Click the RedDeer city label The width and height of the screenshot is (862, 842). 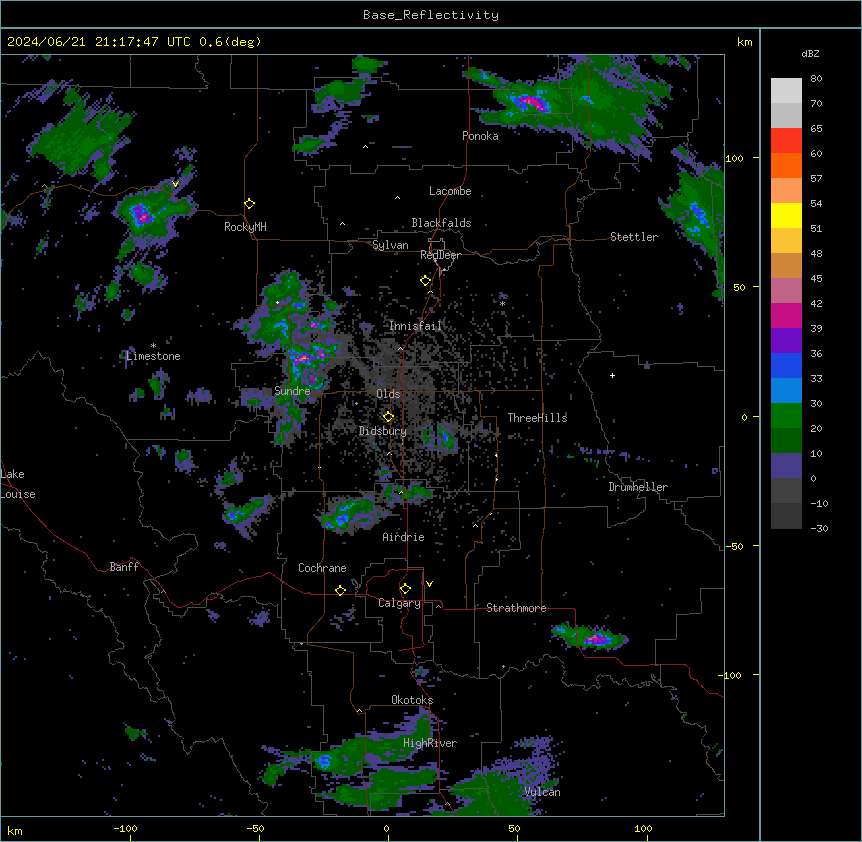click(x=440, y=255)
